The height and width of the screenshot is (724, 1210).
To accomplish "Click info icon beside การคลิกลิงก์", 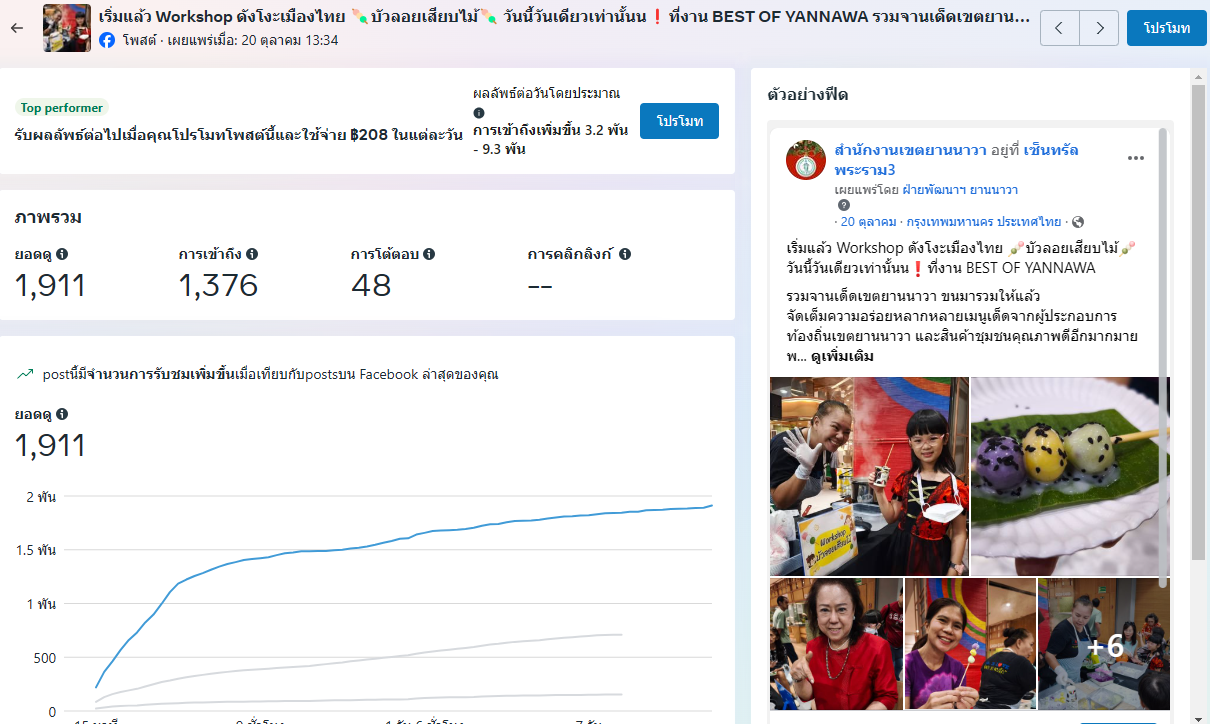I will [x=625, y=254].
